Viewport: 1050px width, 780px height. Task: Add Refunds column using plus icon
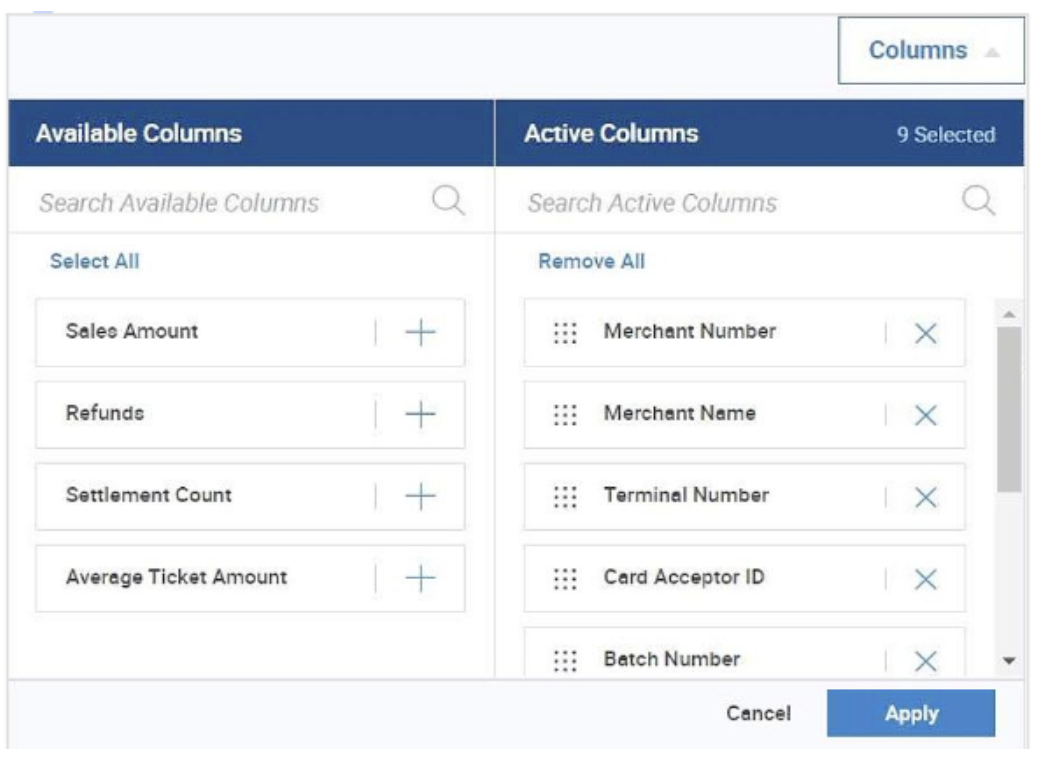click(420, 415)
